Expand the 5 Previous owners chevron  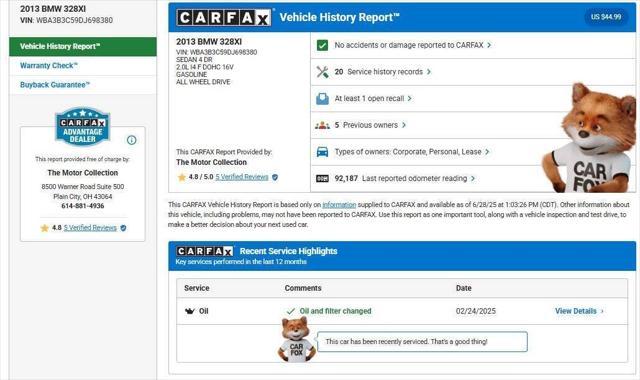pyautogui.click(x=404, y=125)
